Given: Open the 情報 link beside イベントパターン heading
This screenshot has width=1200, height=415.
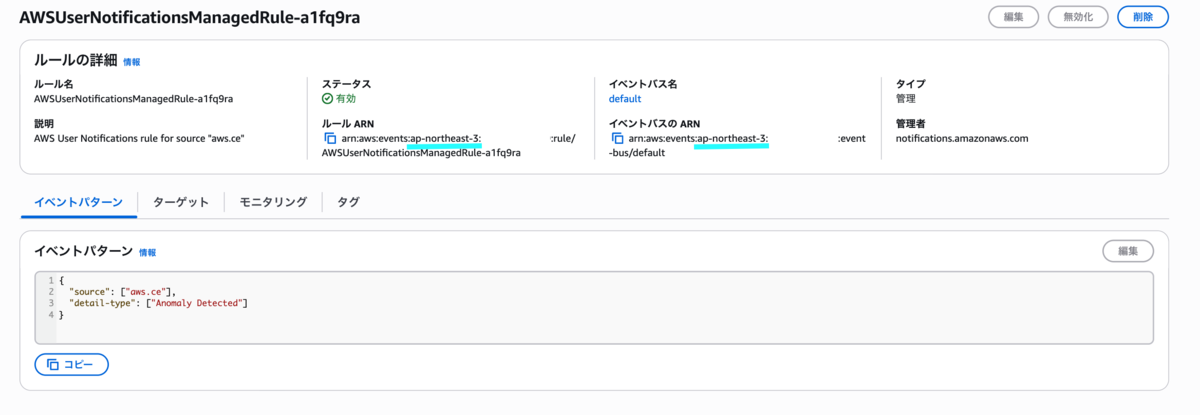Looking at the screenshot, I should (147, 253).
